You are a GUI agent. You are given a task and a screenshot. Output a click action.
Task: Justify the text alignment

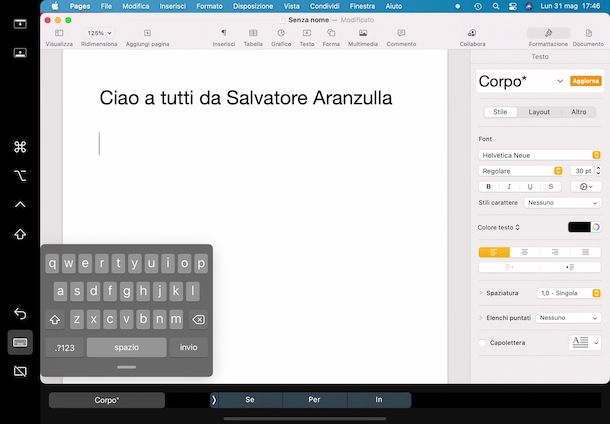[585, 252]
